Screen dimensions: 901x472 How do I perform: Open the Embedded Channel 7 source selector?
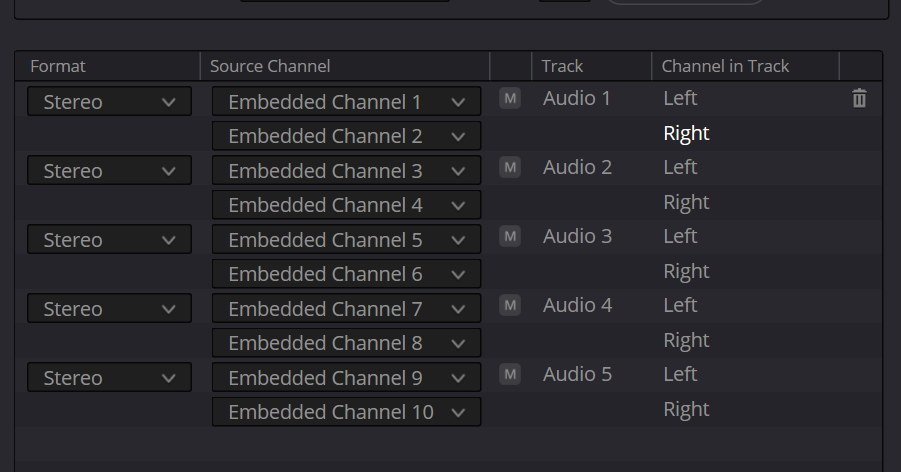[x=346, y=309]
